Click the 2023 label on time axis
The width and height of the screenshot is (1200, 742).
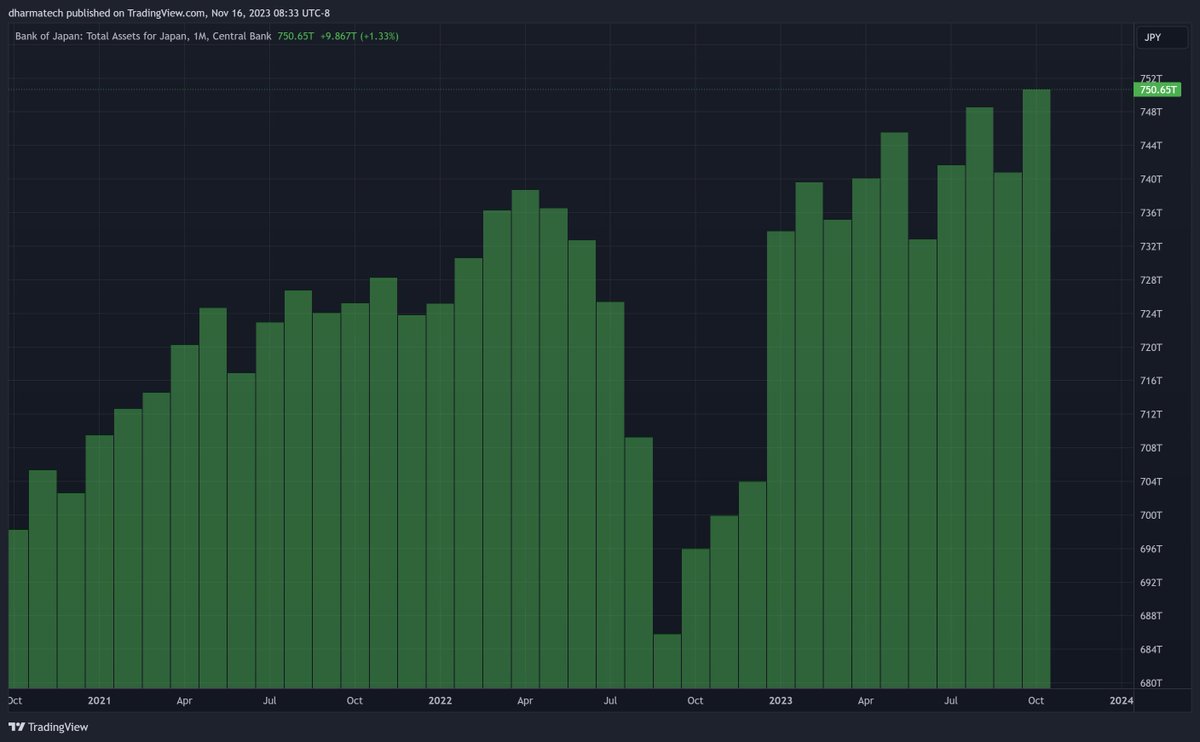click(781, 701)
